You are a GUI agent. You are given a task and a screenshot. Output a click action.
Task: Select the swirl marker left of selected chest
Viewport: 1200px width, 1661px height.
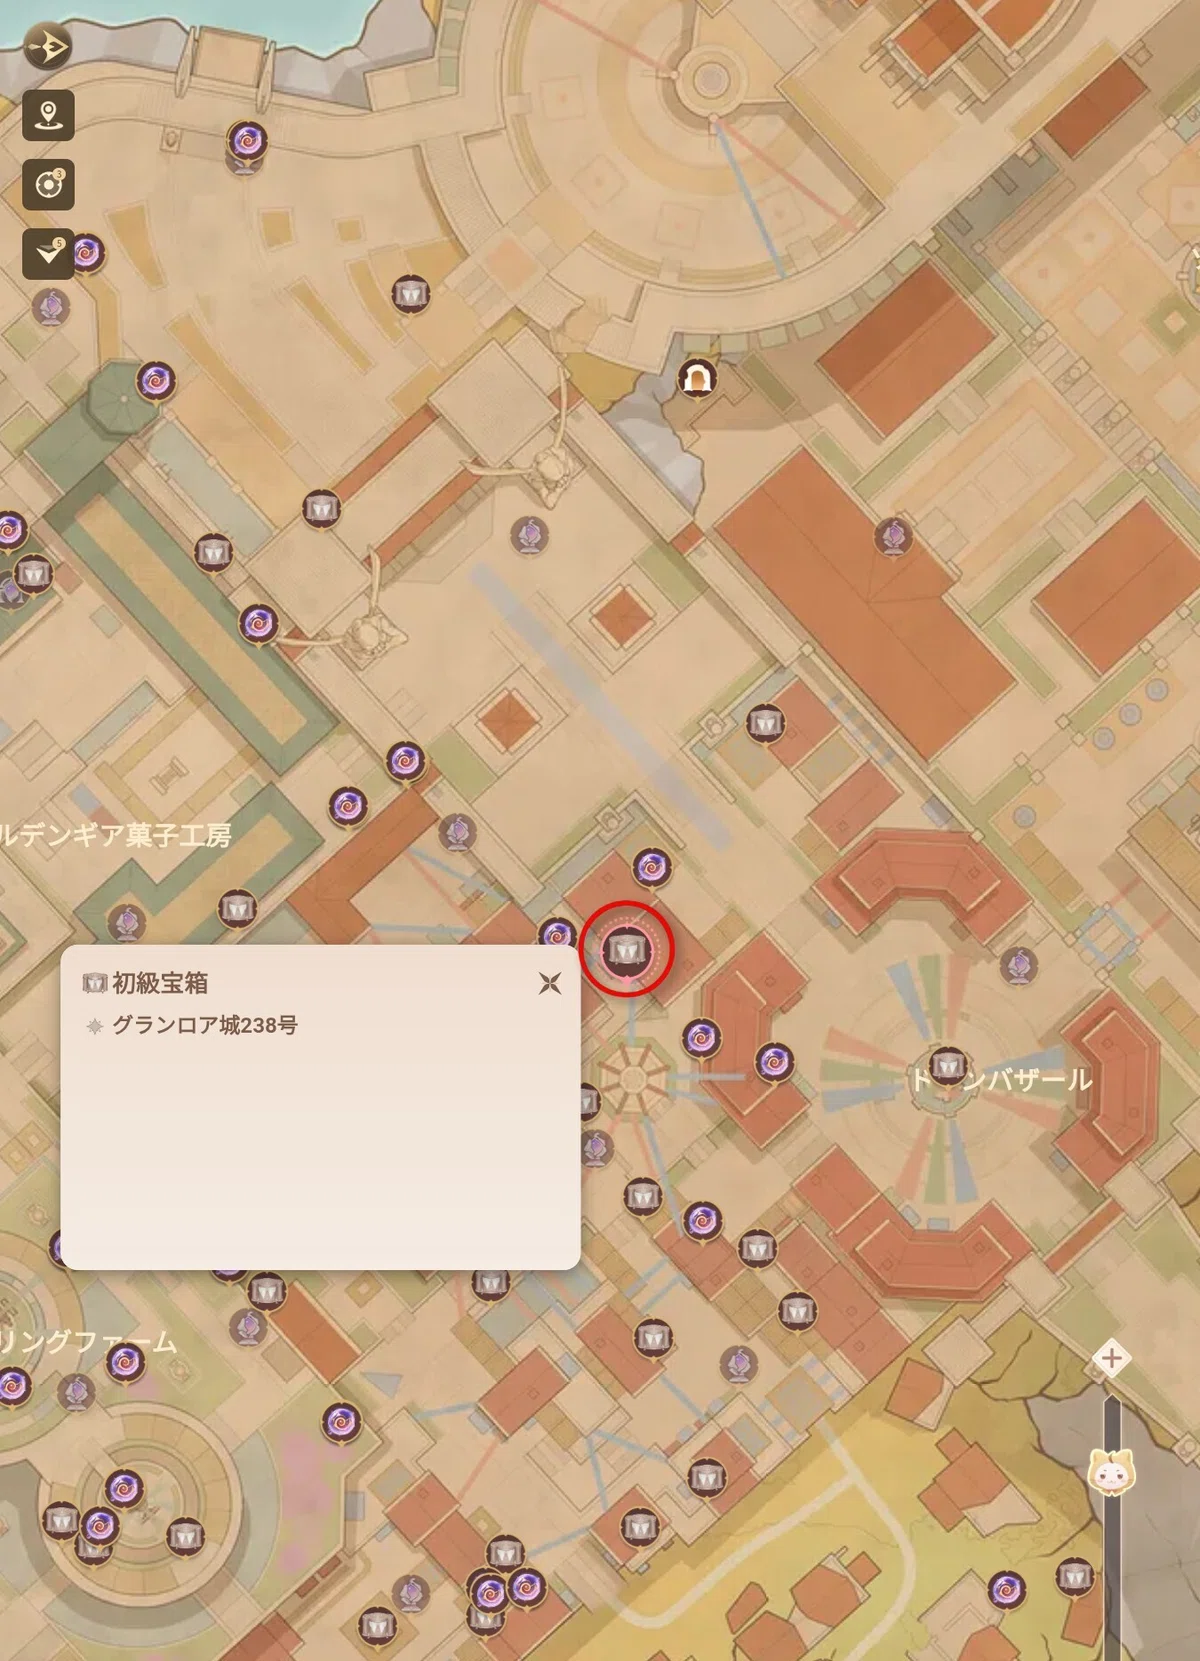coord(556,935)
